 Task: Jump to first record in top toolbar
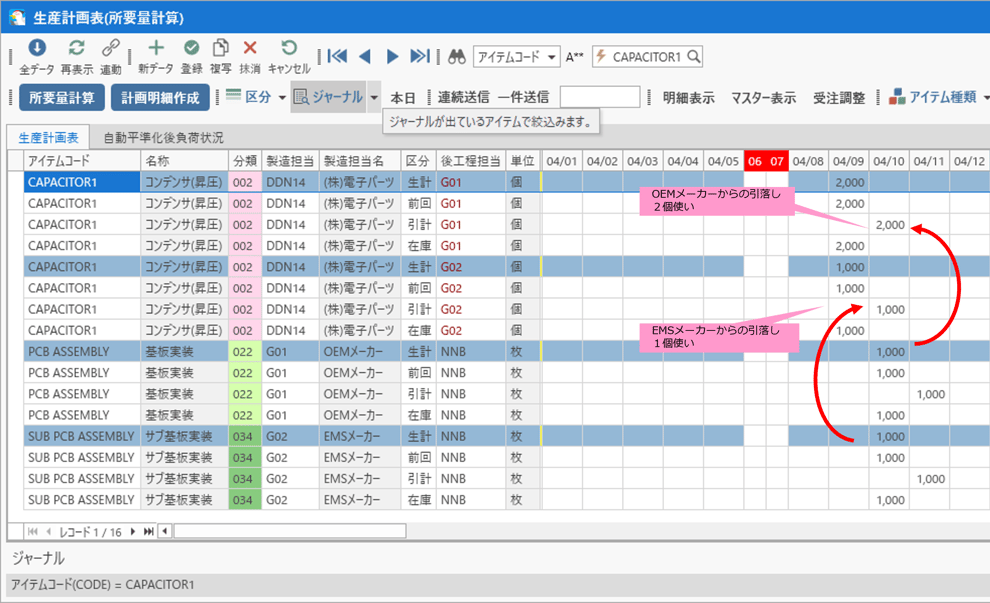coord(337,57)
